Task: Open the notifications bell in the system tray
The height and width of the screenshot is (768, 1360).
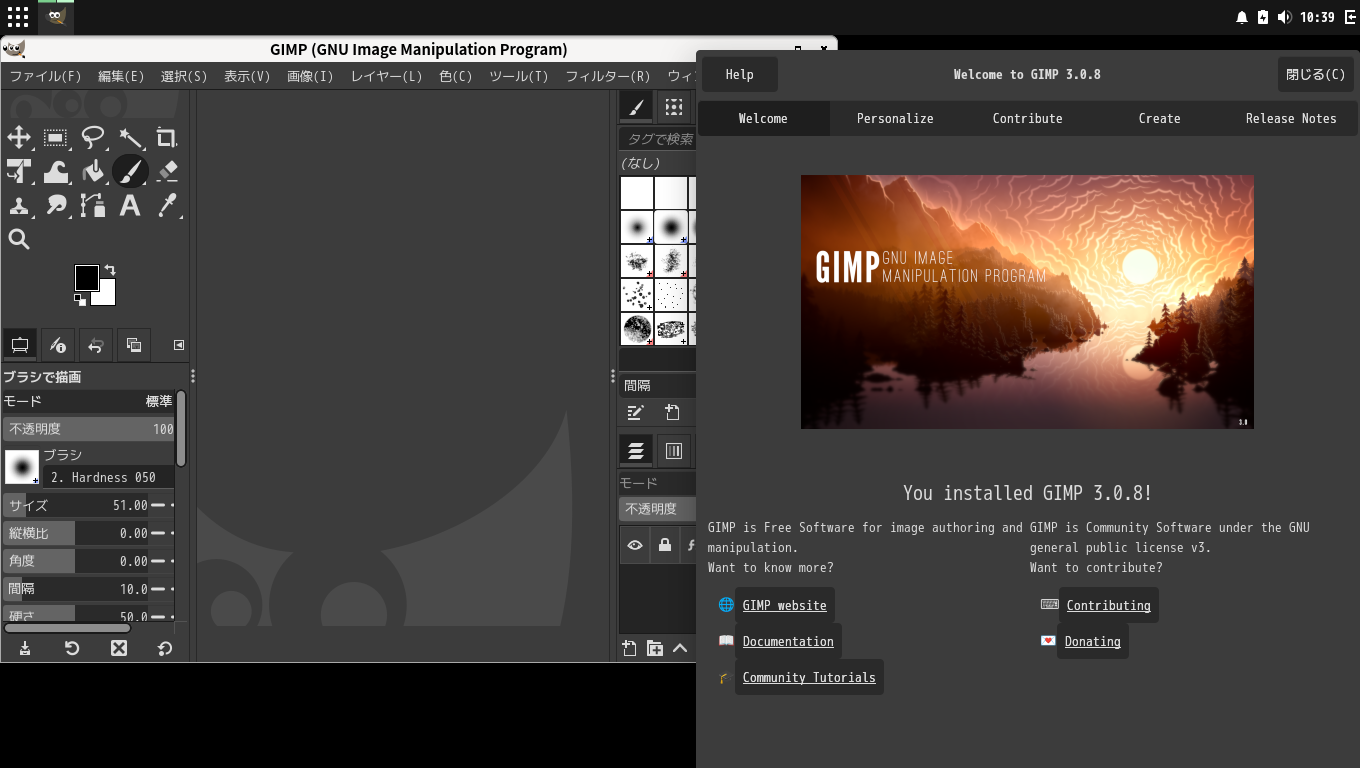Action: (x=1242, y=17)
